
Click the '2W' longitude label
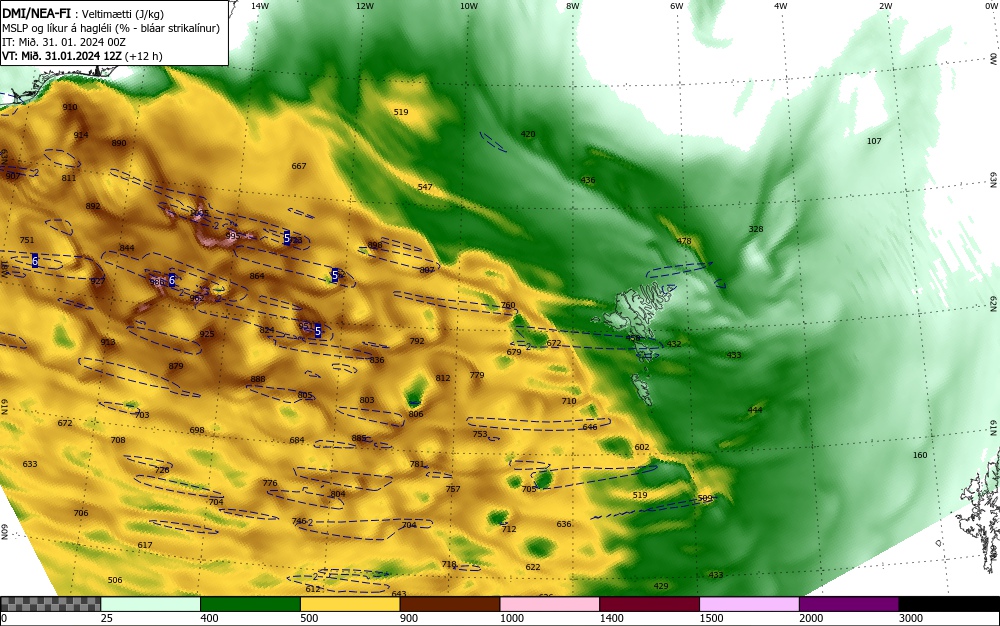pyautogui.click(x=885, y=6)
